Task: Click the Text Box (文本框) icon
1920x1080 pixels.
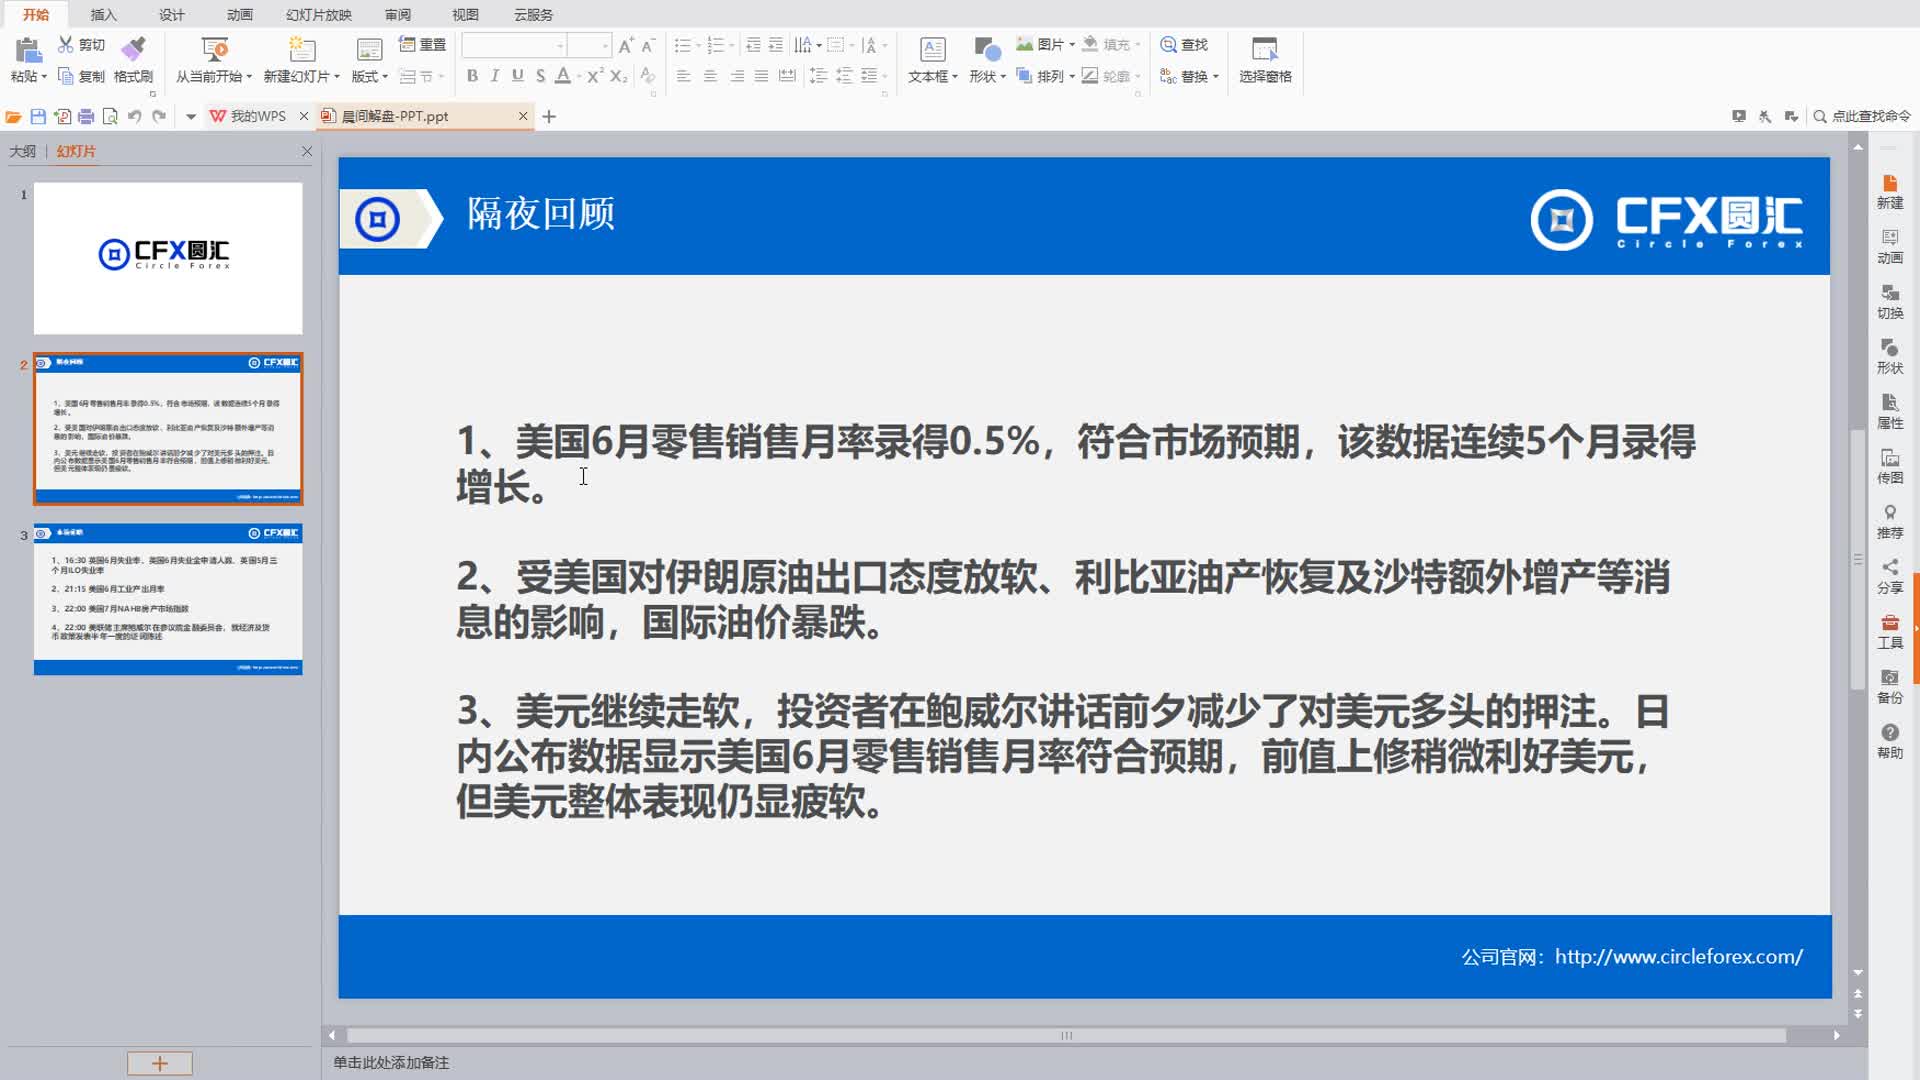Action: [932, 50]
